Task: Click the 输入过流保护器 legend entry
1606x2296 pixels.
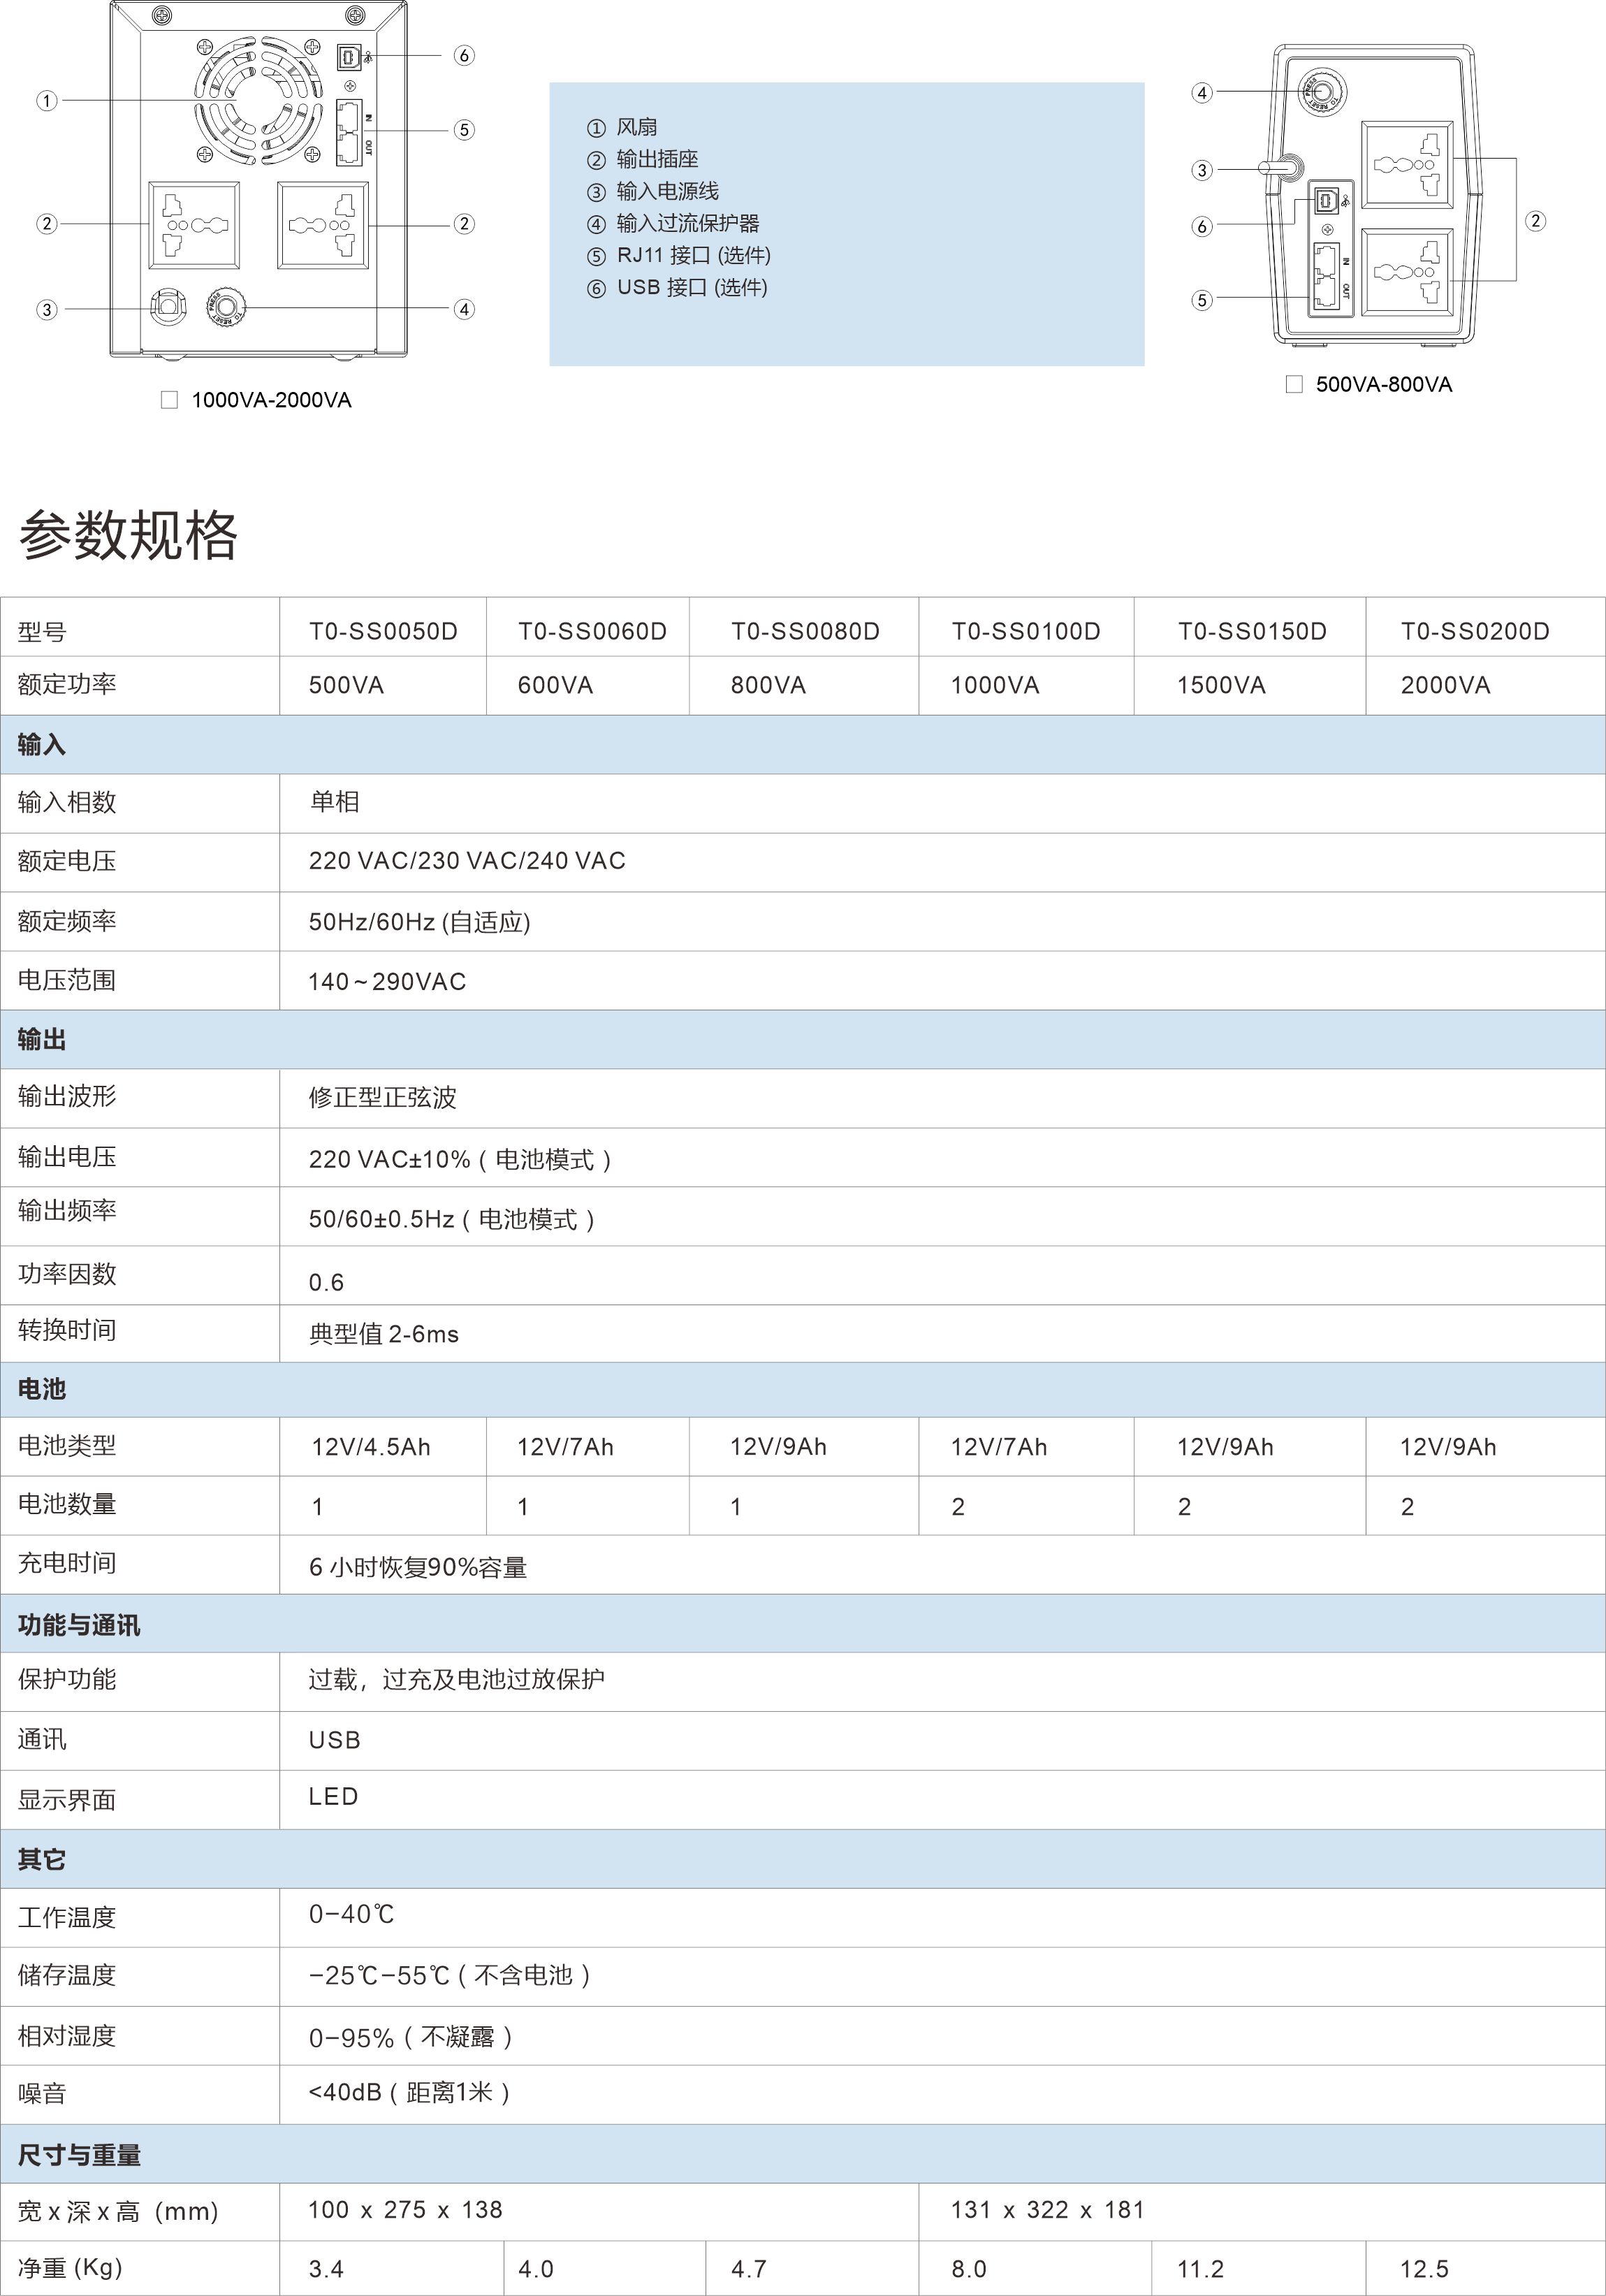Action: (687, 223)
